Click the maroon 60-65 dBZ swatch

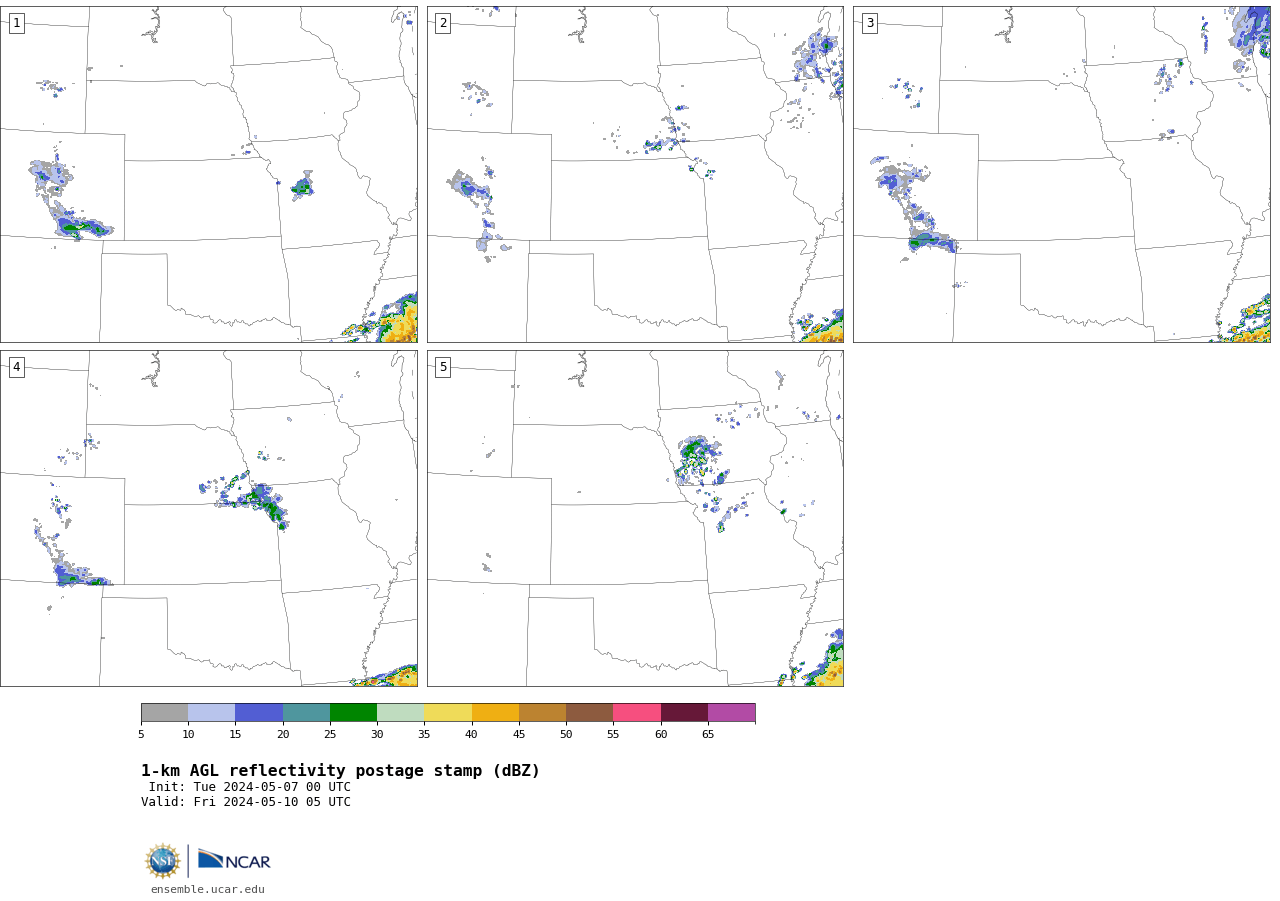[x=684, y=713]
